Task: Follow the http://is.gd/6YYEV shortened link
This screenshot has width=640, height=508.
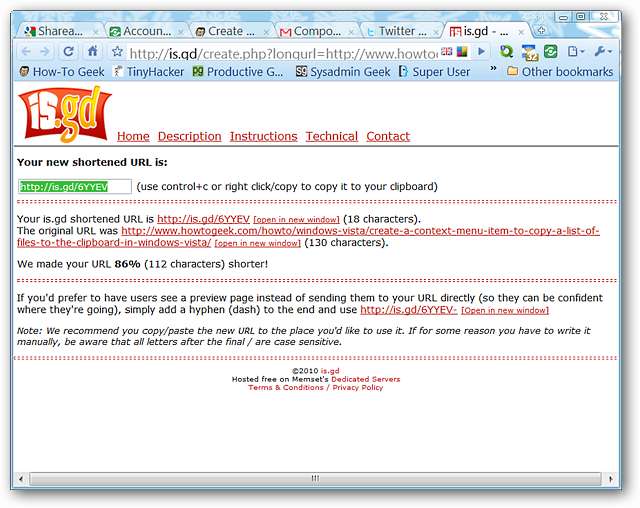Action: (203, 219)
